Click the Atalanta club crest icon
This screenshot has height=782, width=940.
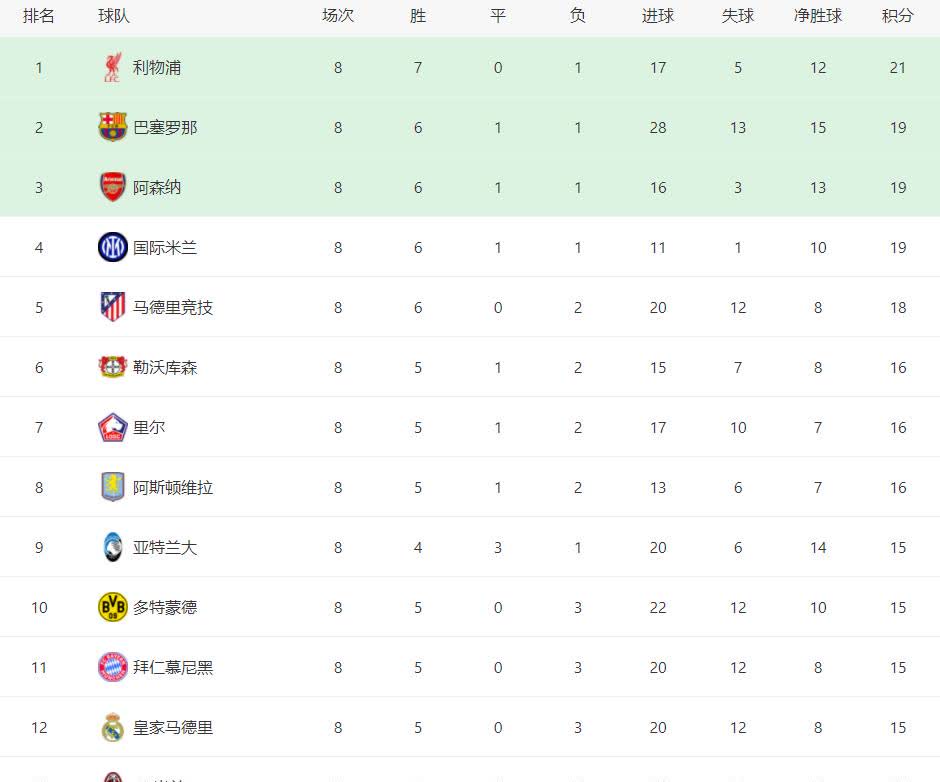point(112,547)
